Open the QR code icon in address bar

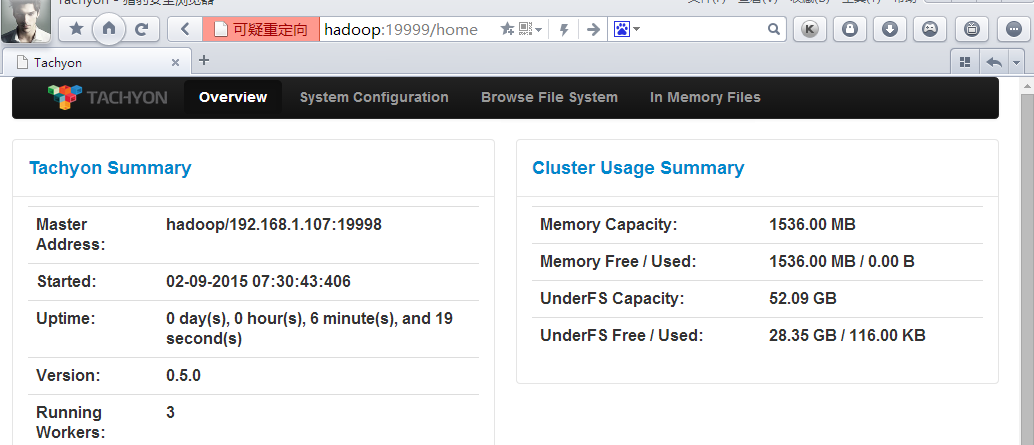coord(526,29)
